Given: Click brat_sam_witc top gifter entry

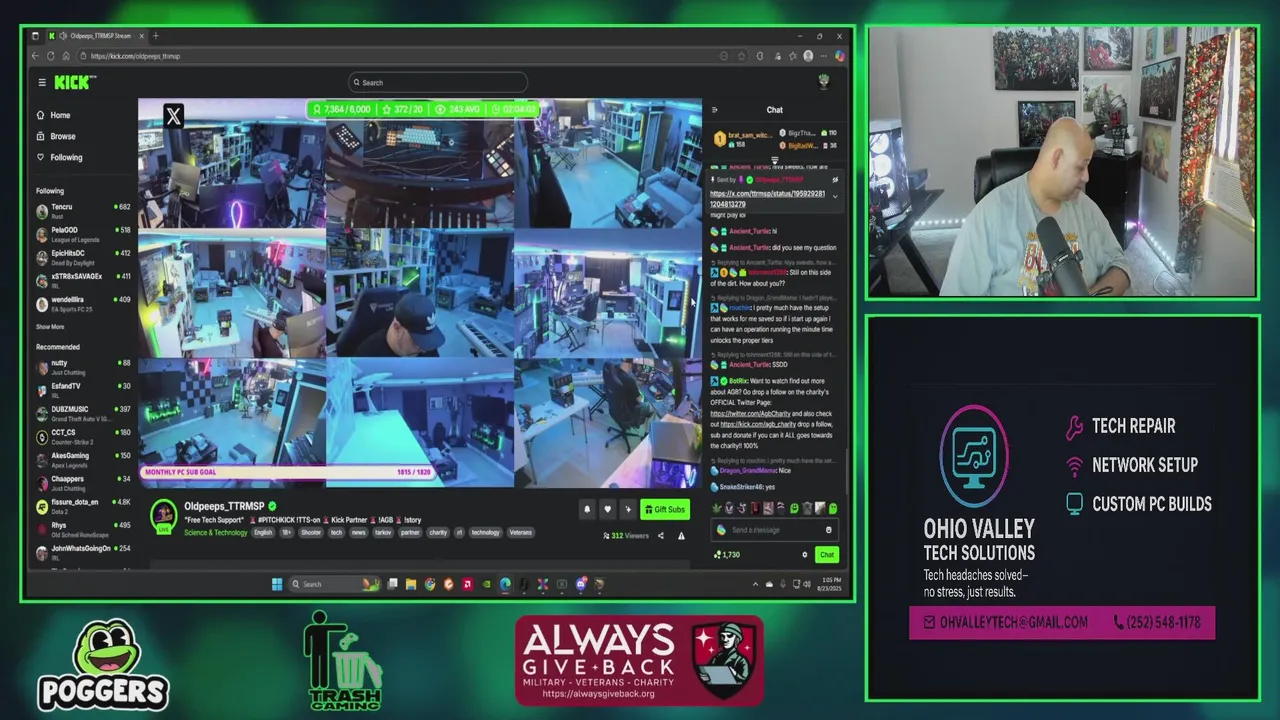Looking at the screenshot, I should 743,139.
